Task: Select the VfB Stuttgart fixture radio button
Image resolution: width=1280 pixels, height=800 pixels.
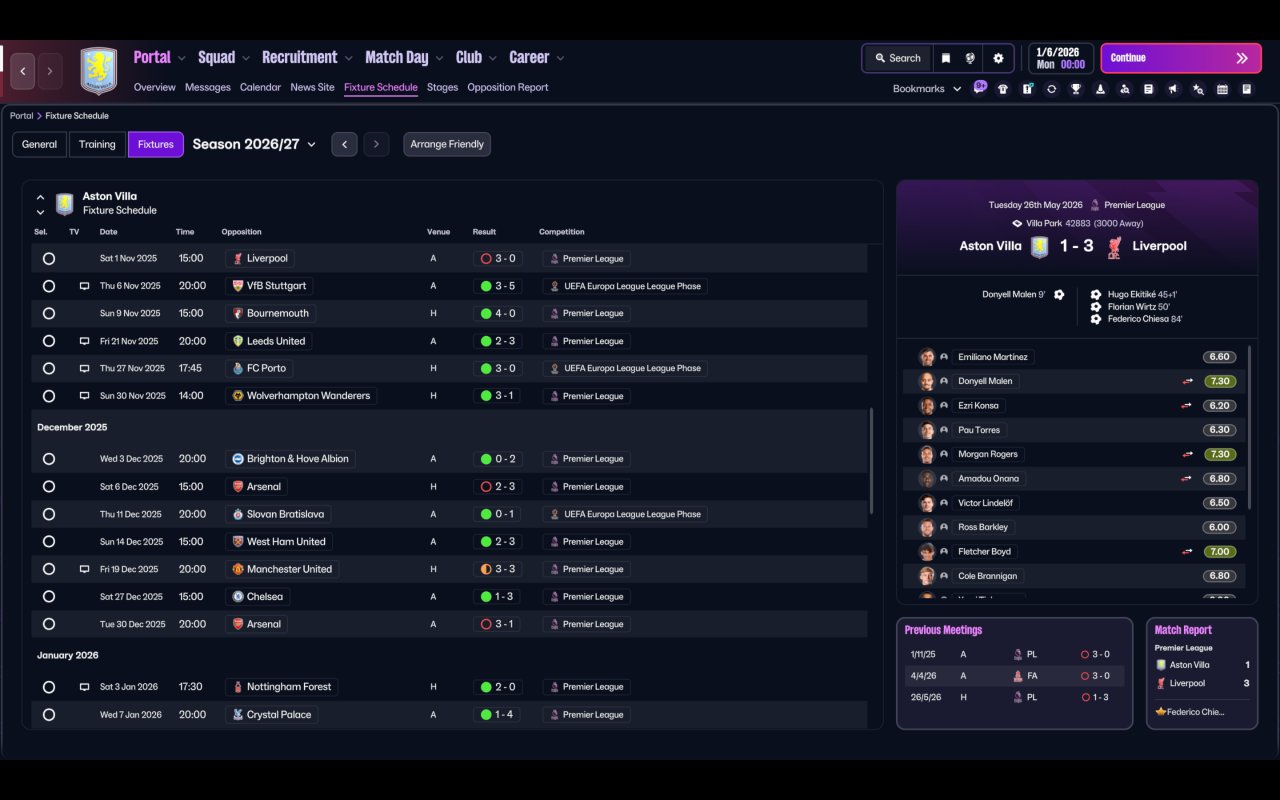Action: coord(49,286)
